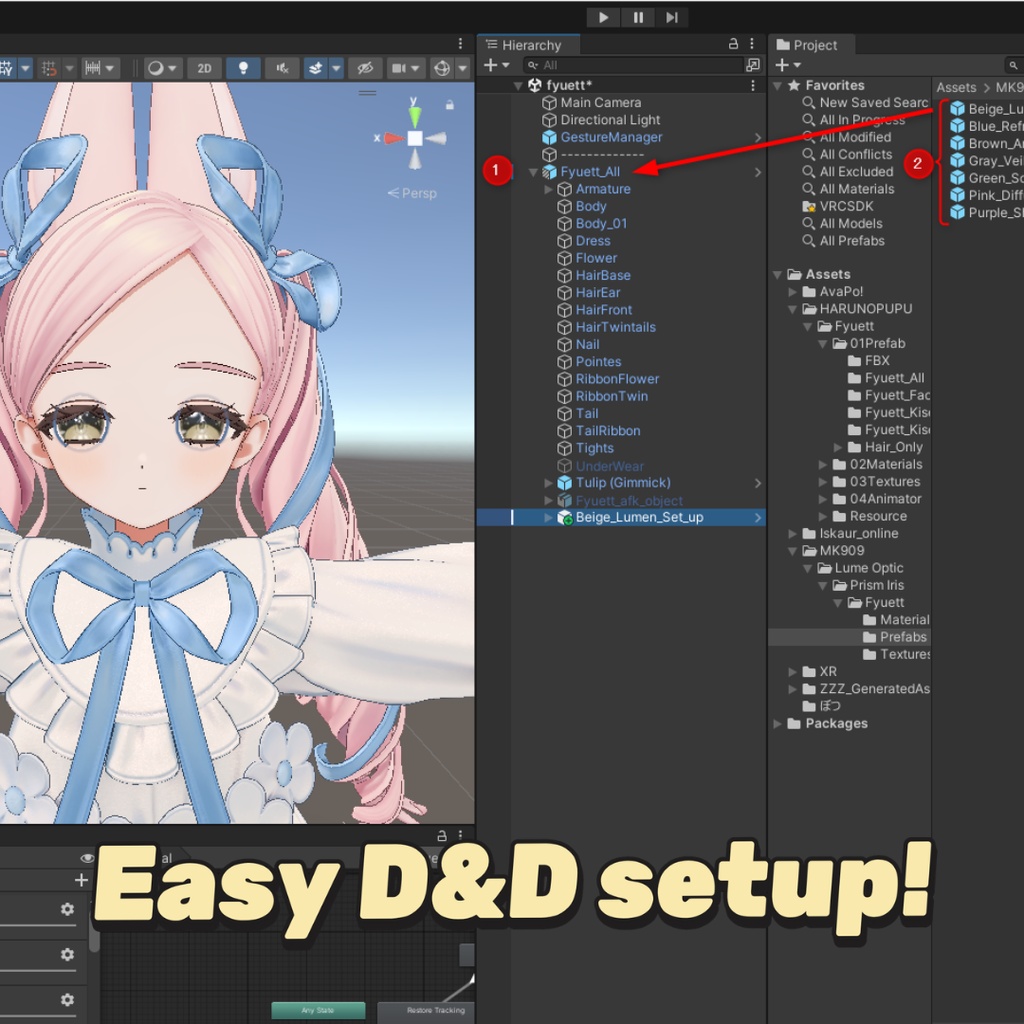Open the fyuett scene context menu
Viewport: 1024px width, 1024px height.
point(753,86)
